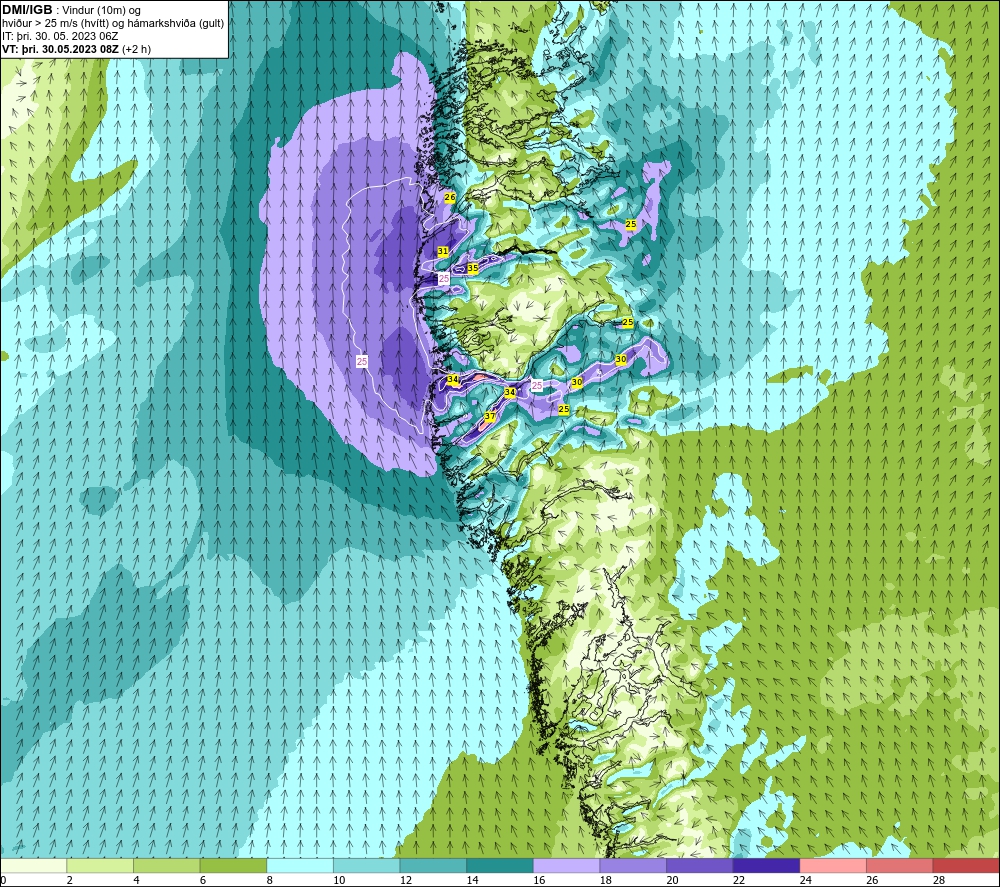Click the 'DMI/IGB' title text in header box
The height and width of the screenshot is (887, 1000).
27,10
